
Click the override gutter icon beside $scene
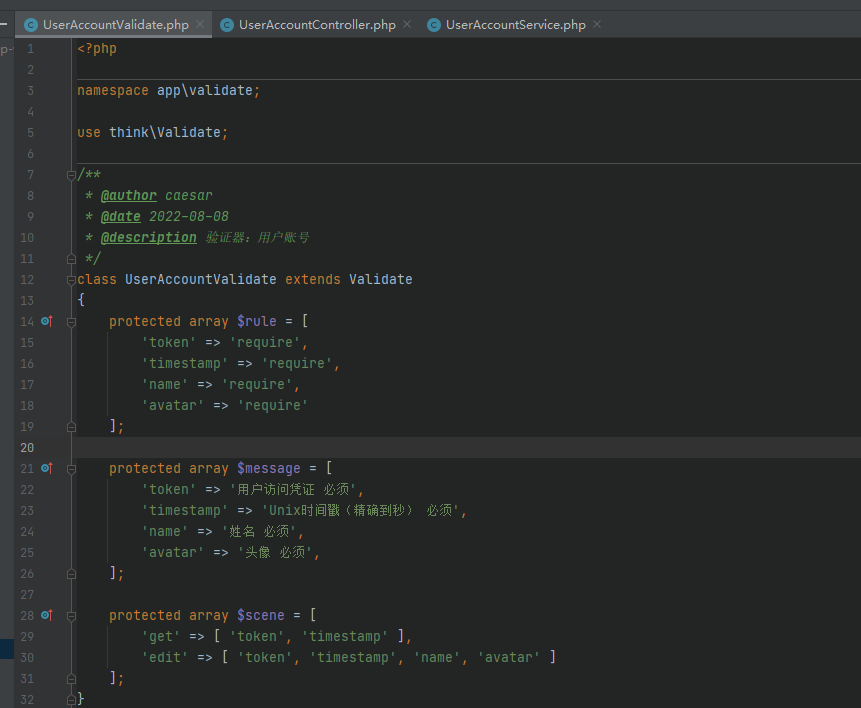coord(47,615)
